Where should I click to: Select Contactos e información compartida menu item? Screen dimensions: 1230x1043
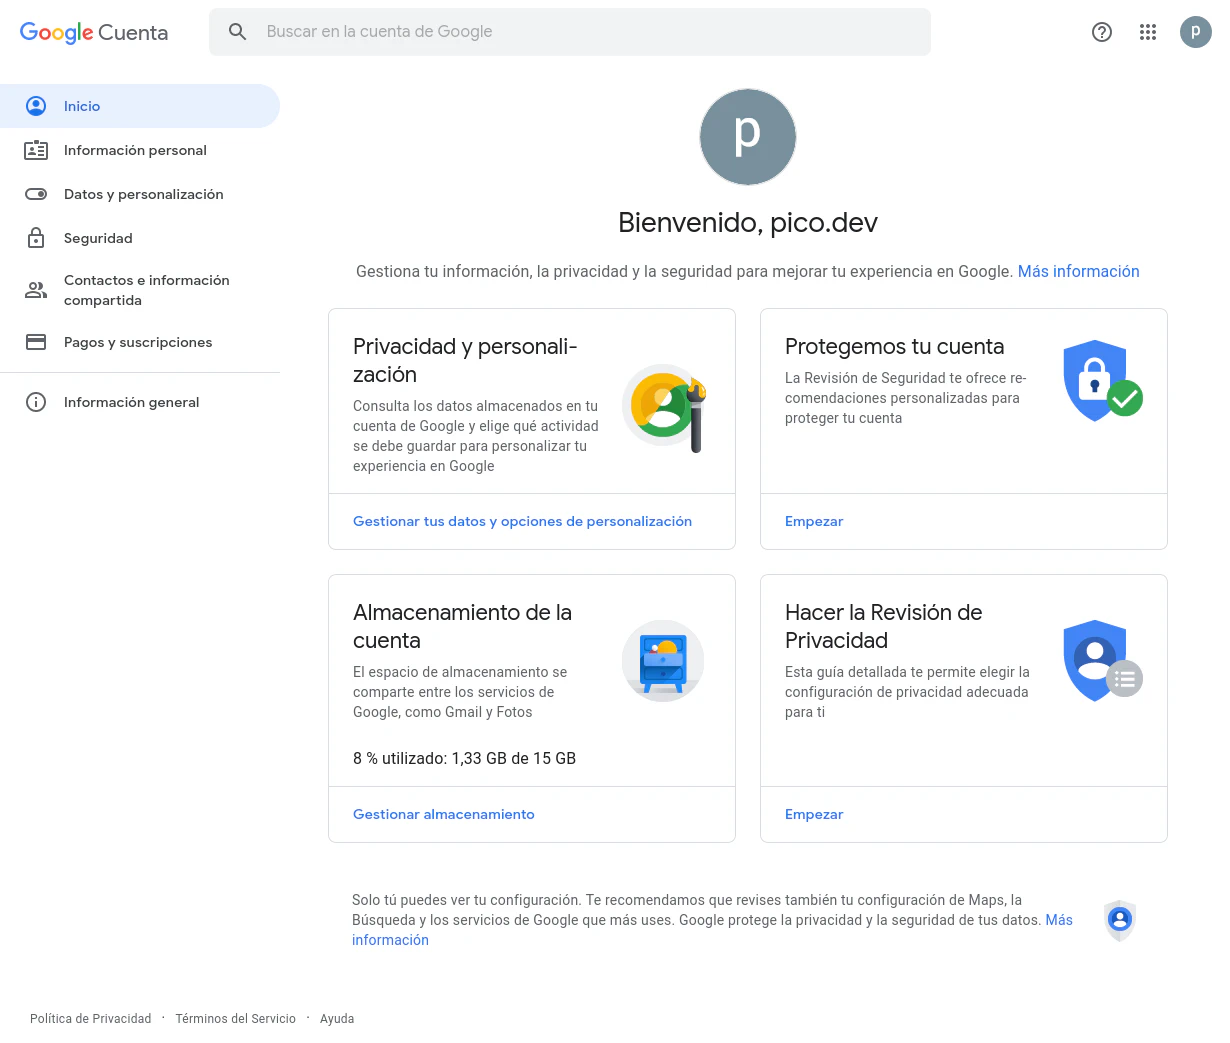(x=146, y=290)
